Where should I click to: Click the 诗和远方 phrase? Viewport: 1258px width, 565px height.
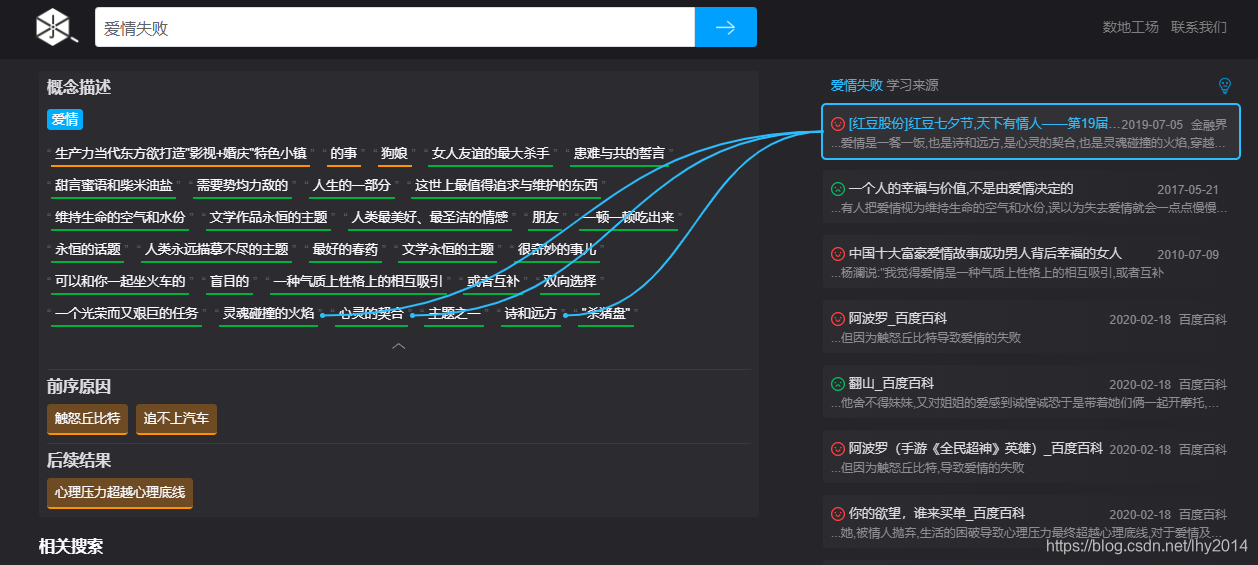point(530,314)
